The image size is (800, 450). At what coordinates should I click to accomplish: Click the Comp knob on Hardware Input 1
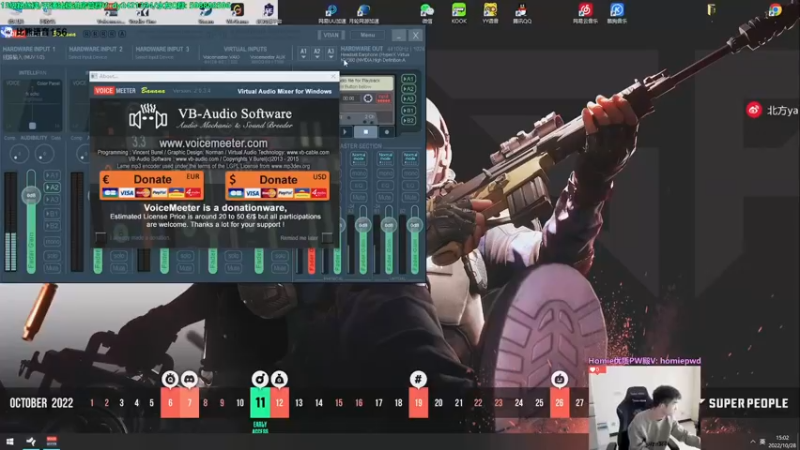(x=19, y=153)
